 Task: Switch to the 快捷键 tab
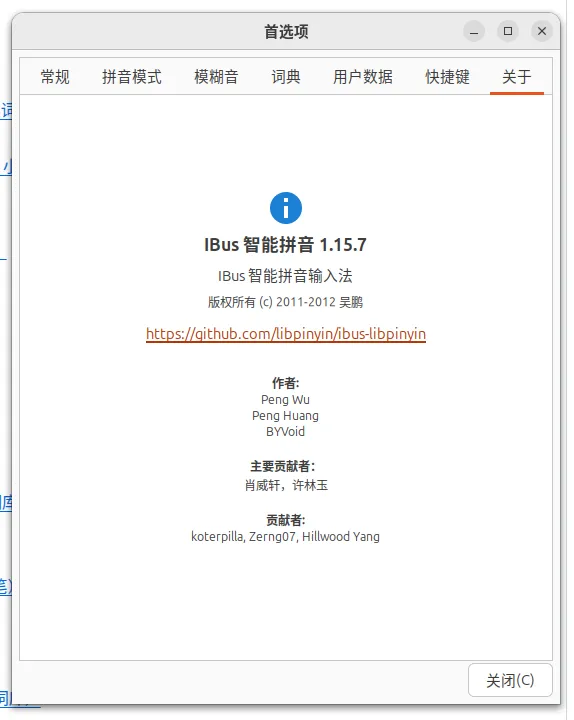[447, 77]
